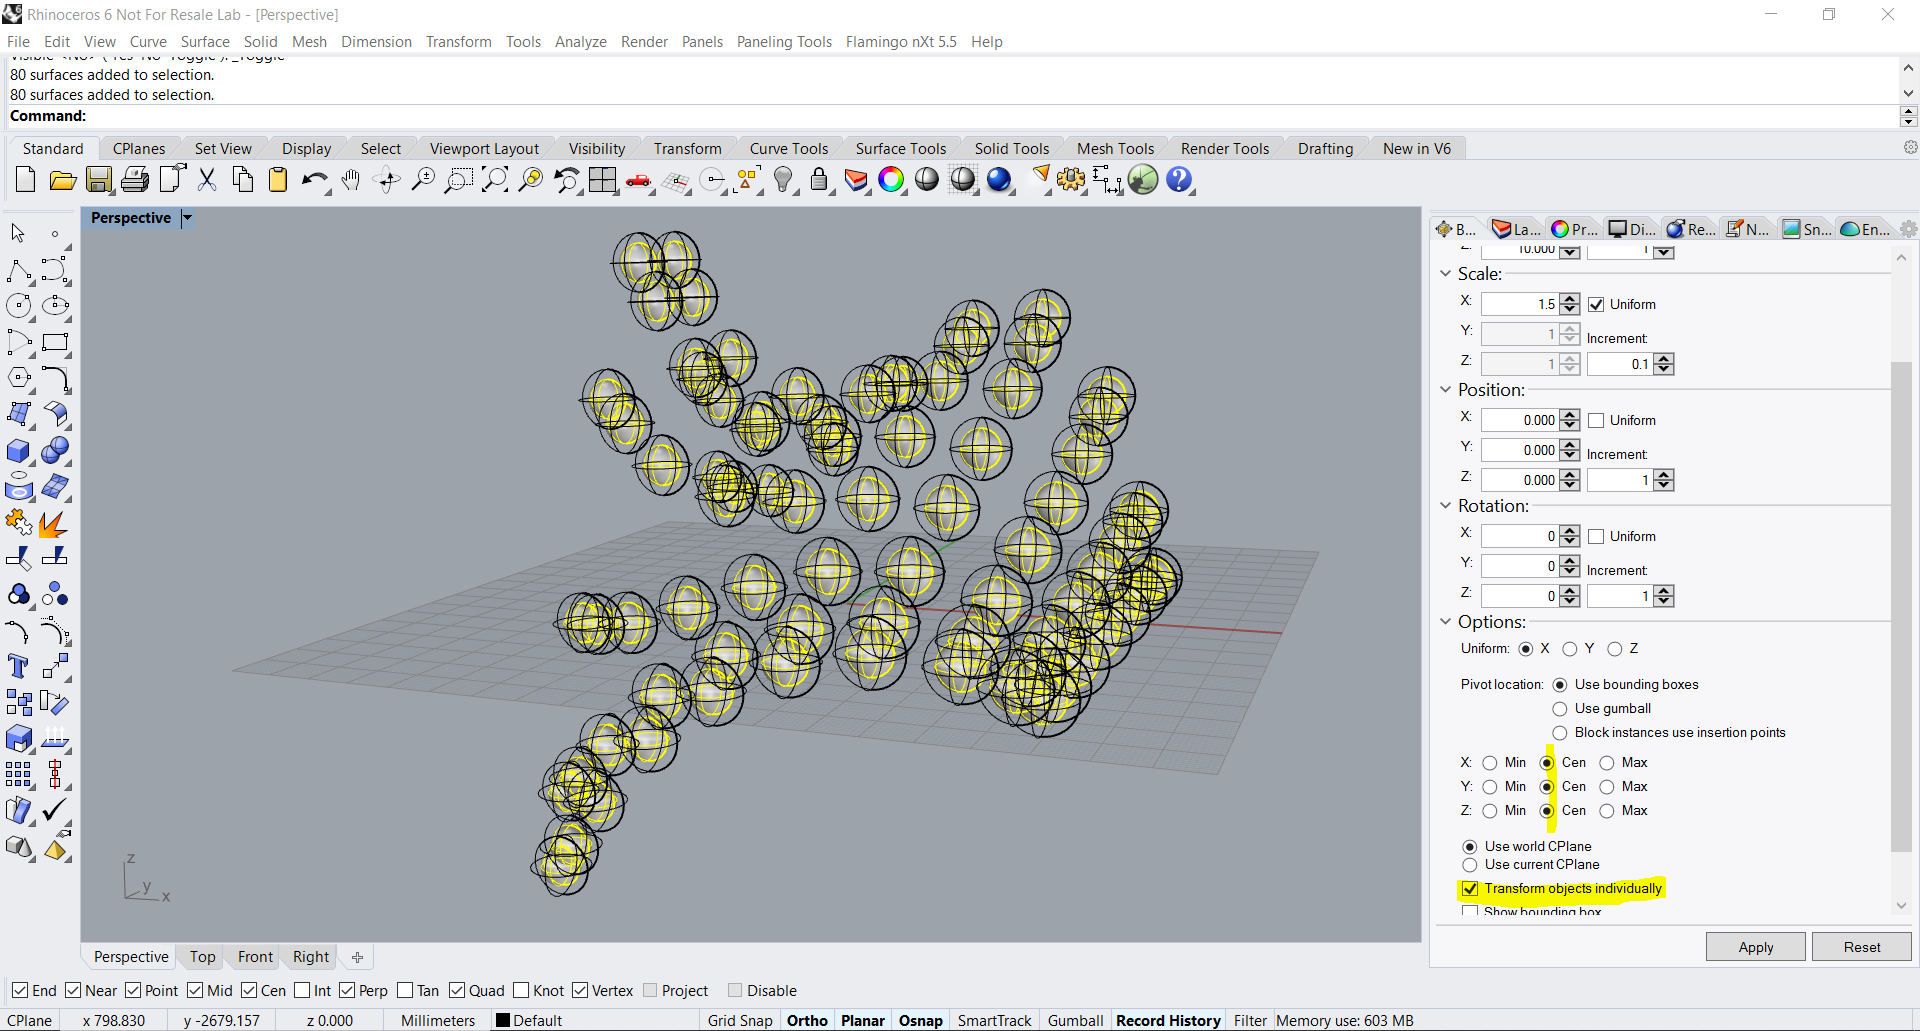This screenshot has width=1920, height=1031.
Task: Open the Surface menu
Action: click(x=205, y=42)
